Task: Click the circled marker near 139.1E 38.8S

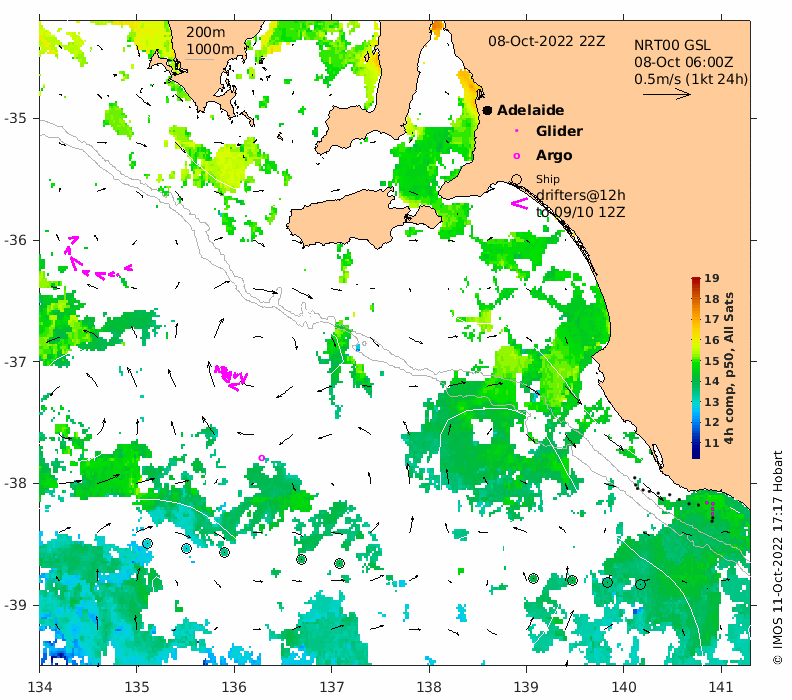Action: coord(533,578)
